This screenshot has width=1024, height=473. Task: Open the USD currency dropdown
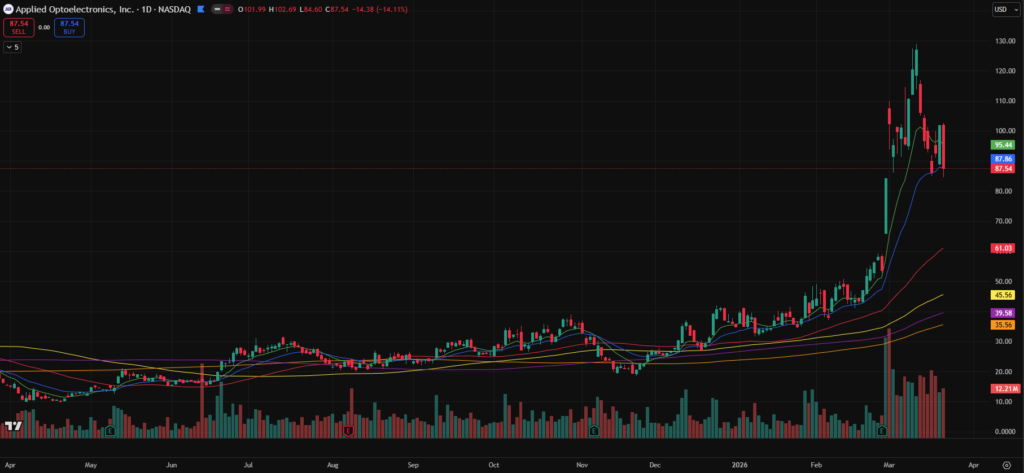click(x=1003, y=9)
